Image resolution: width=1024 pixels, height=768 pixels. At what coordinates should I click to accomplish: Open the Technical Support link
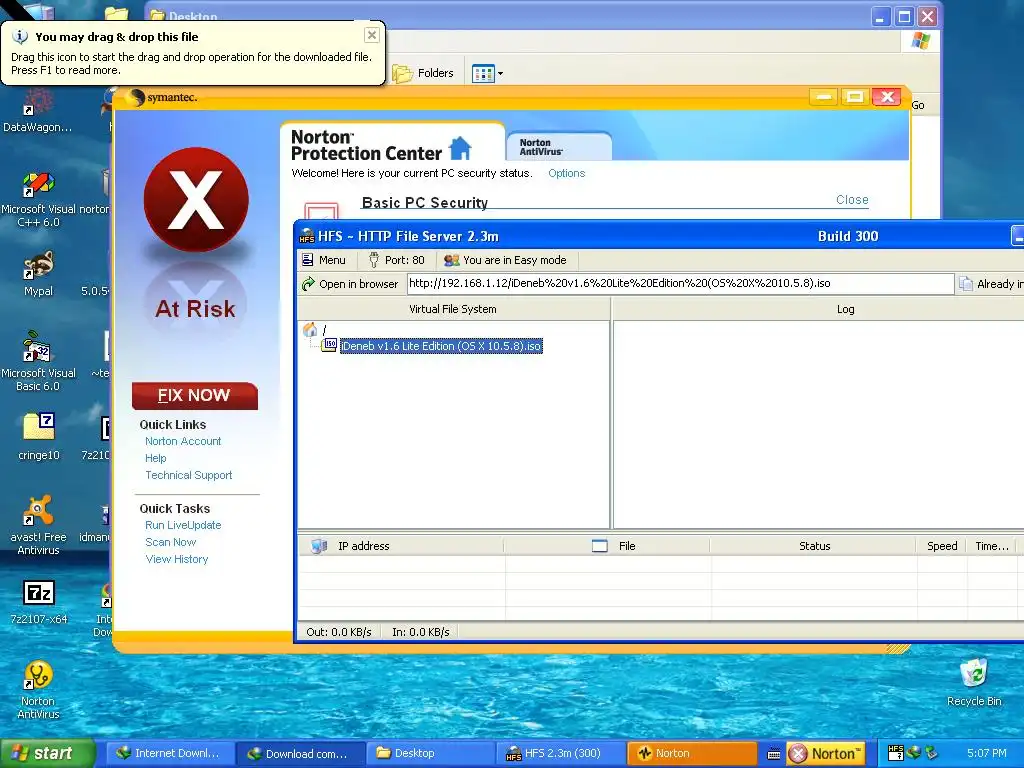tap(189, 475)
